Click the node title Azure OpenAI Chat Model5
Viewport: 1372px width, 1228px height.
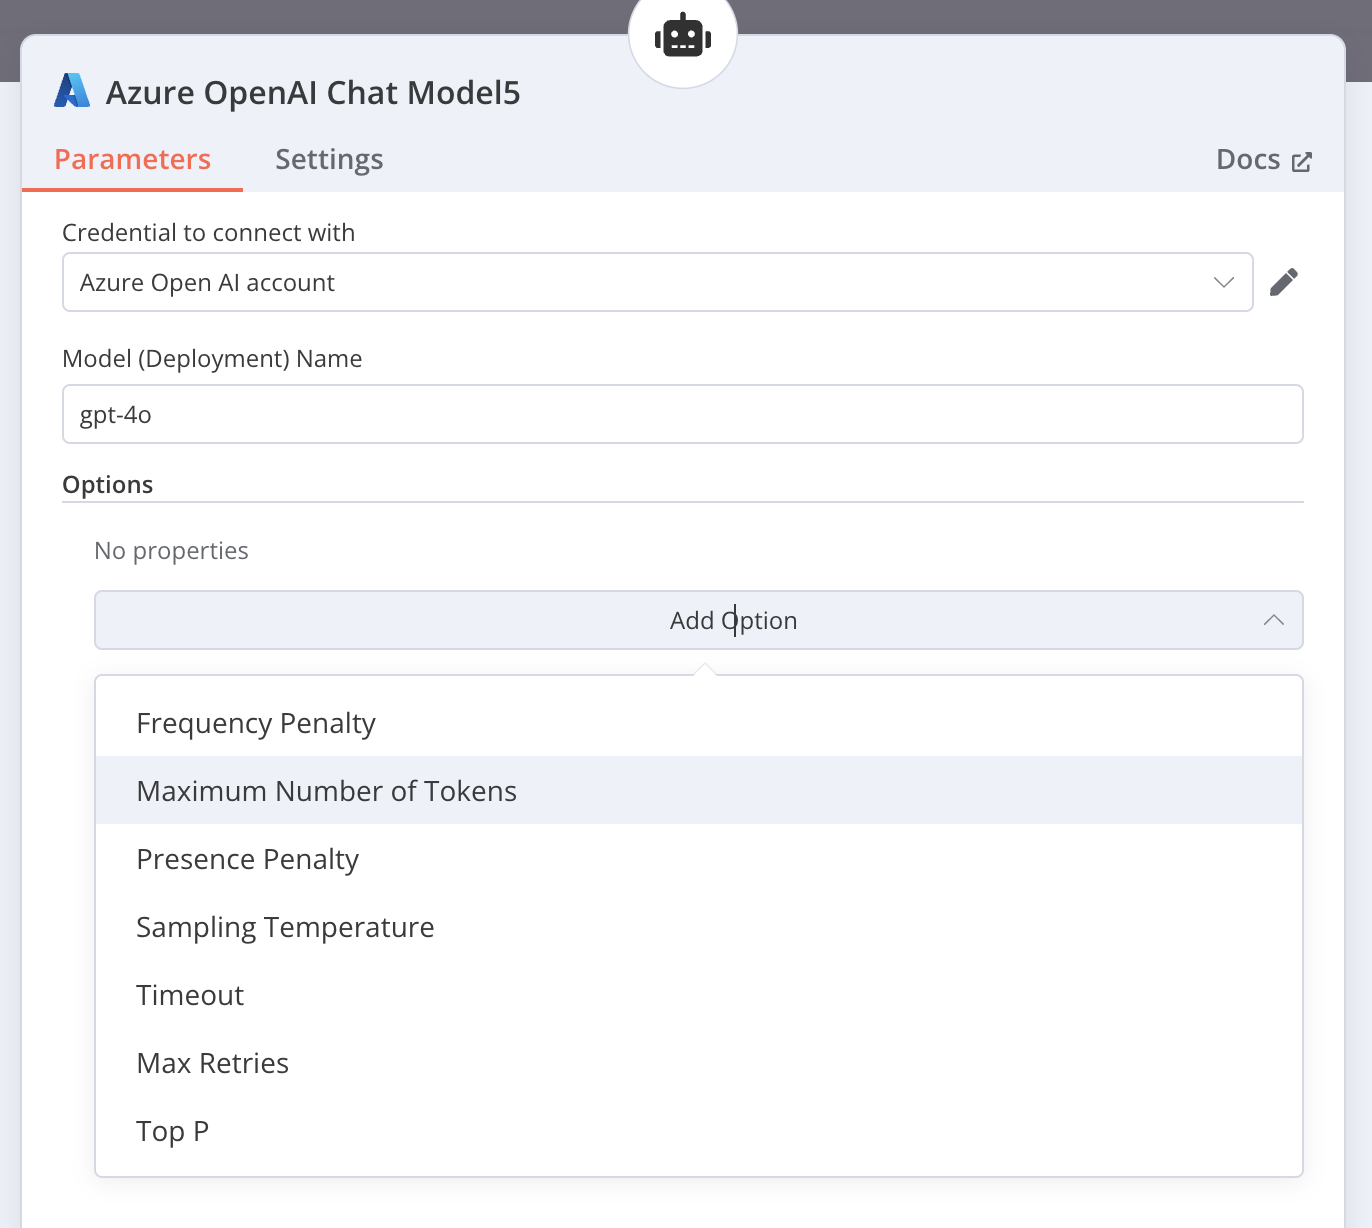tap(313, 93)
